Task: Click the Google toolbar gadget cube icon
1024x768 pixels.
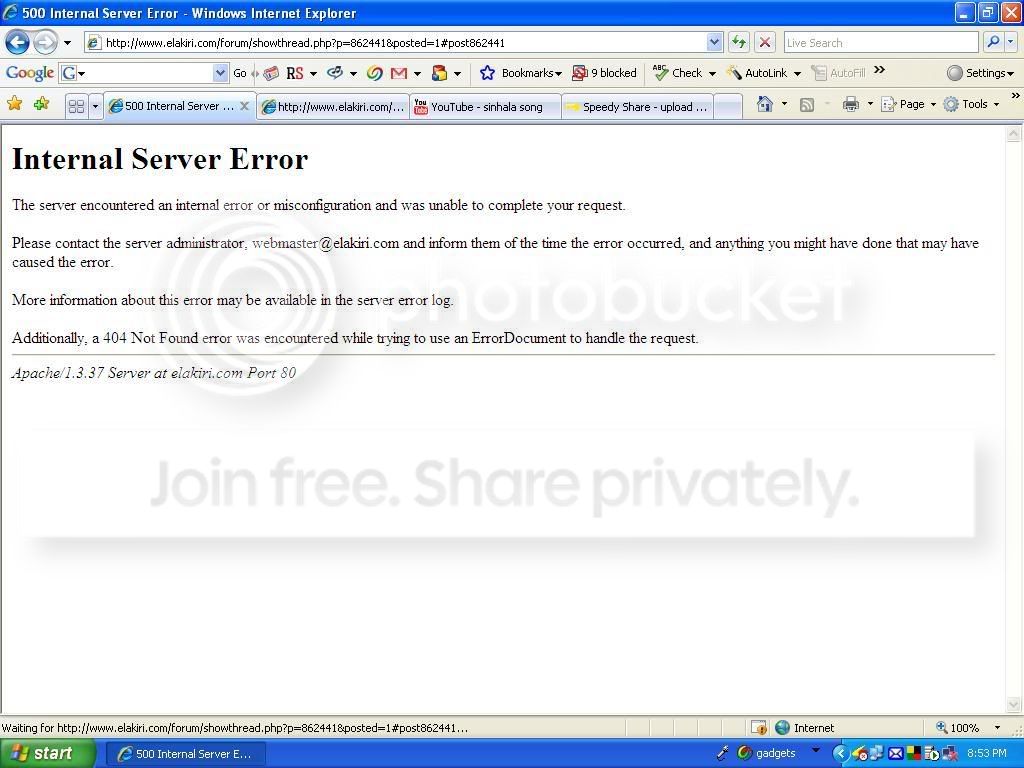Action: [x=440, y=73]
